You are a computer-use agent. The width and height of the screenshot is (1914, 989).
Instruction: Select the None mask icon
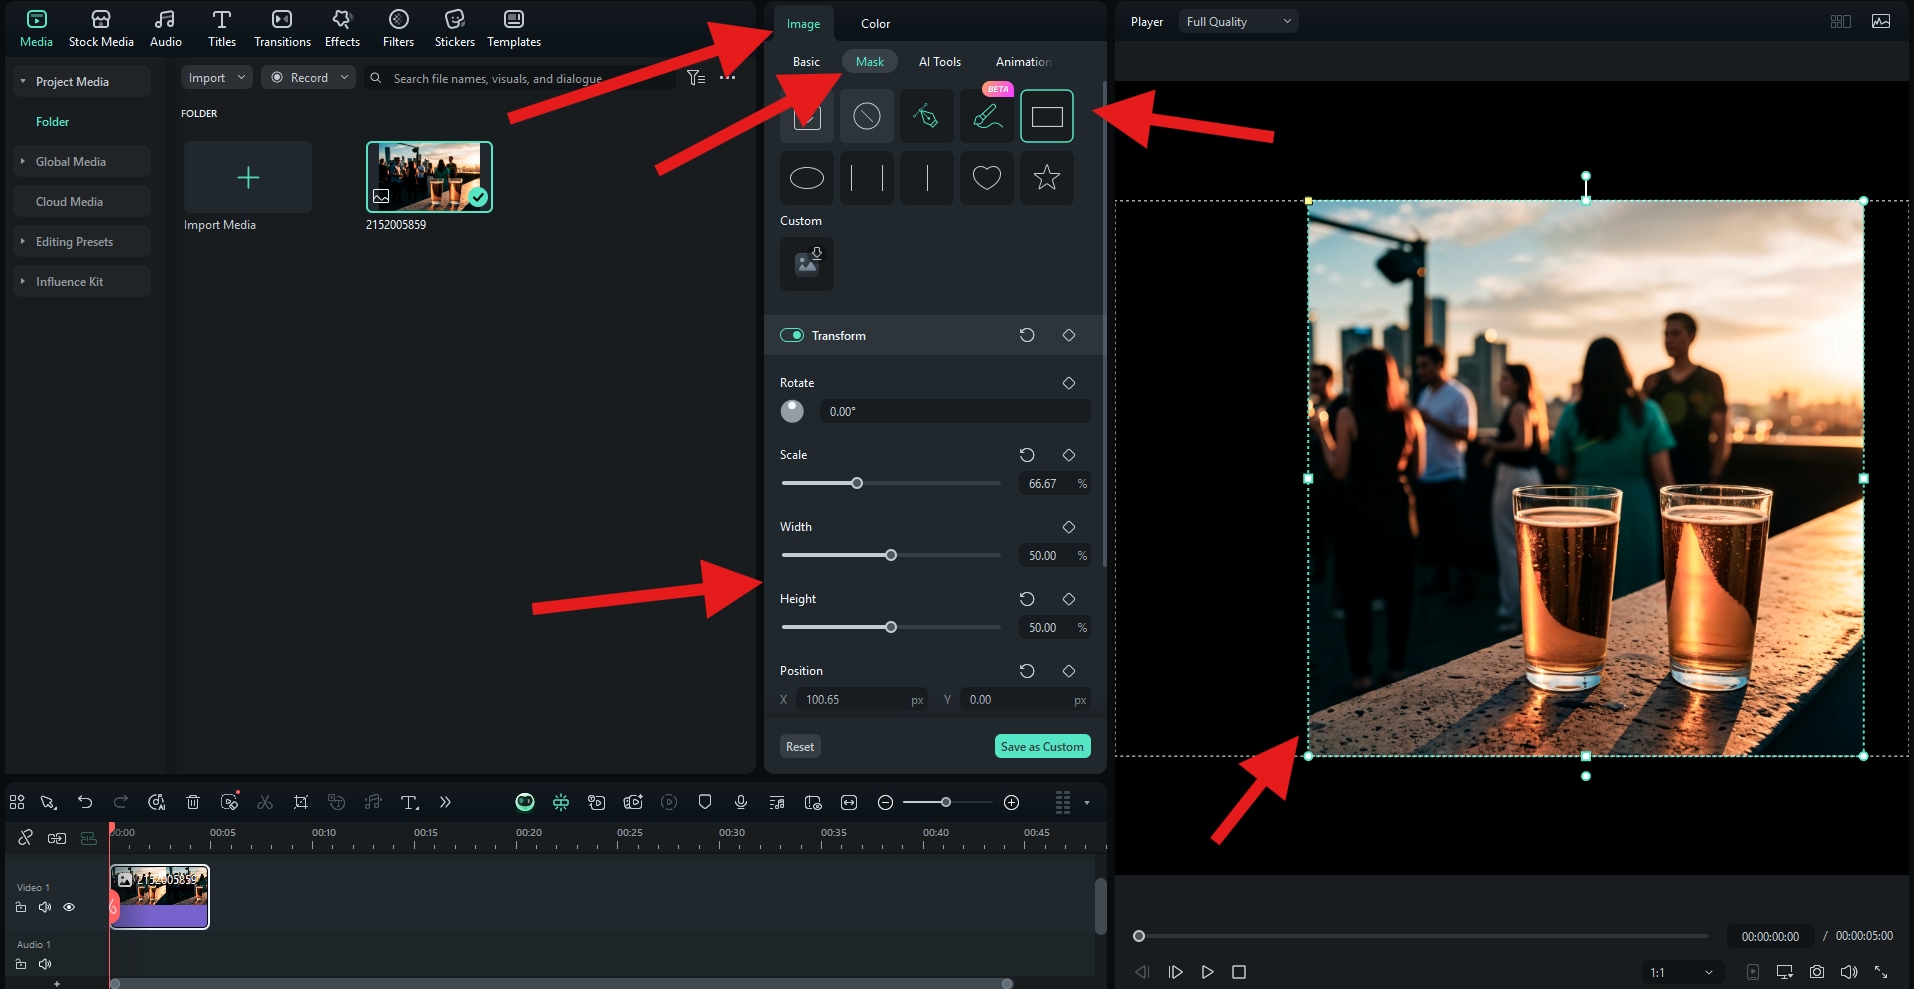pos(867,117)
